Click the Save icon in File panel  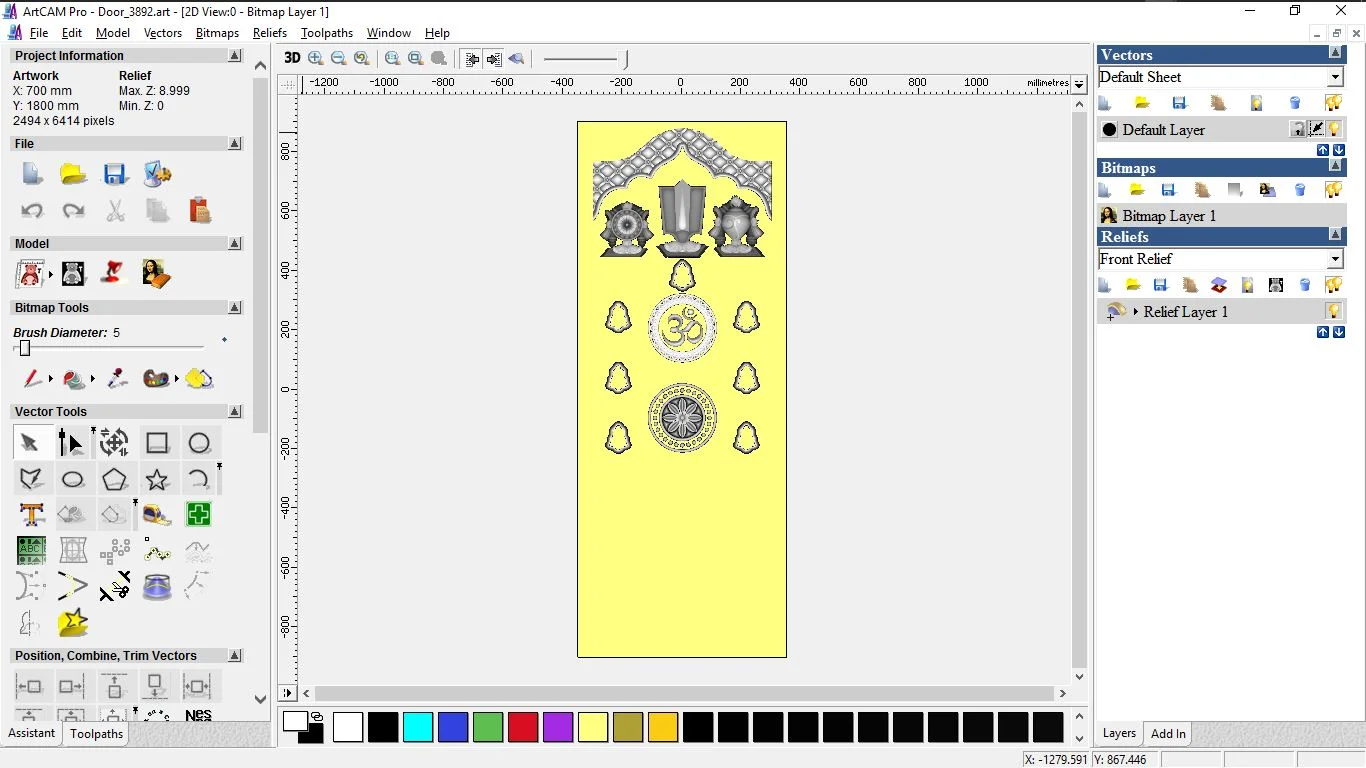tap(115, 174)
